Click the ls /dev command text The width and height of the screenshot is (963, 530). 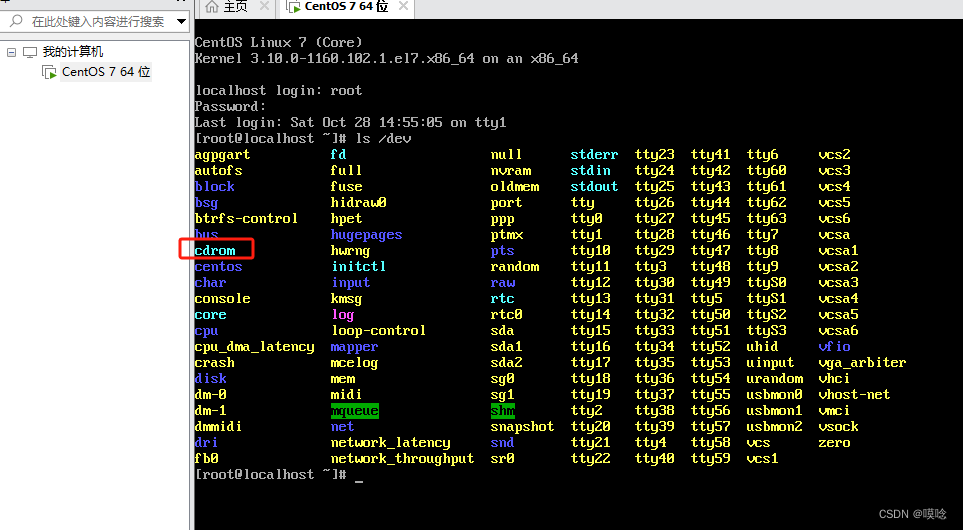point(383,139)
